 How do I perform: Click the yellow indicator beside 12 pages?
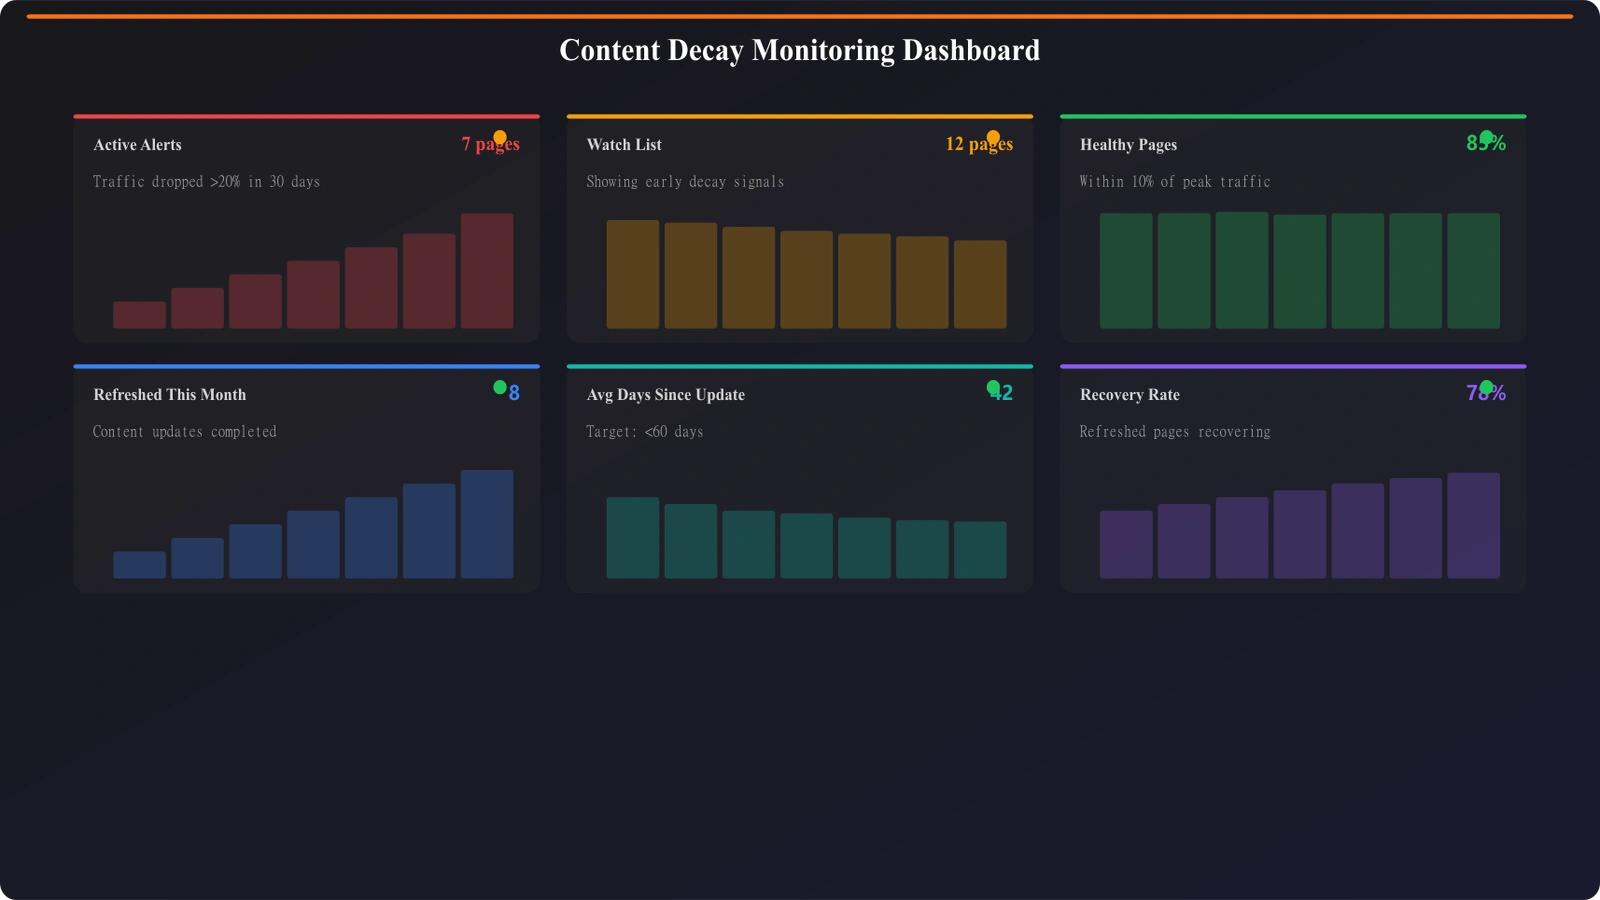pyautogui.click(x=993, y=137)
